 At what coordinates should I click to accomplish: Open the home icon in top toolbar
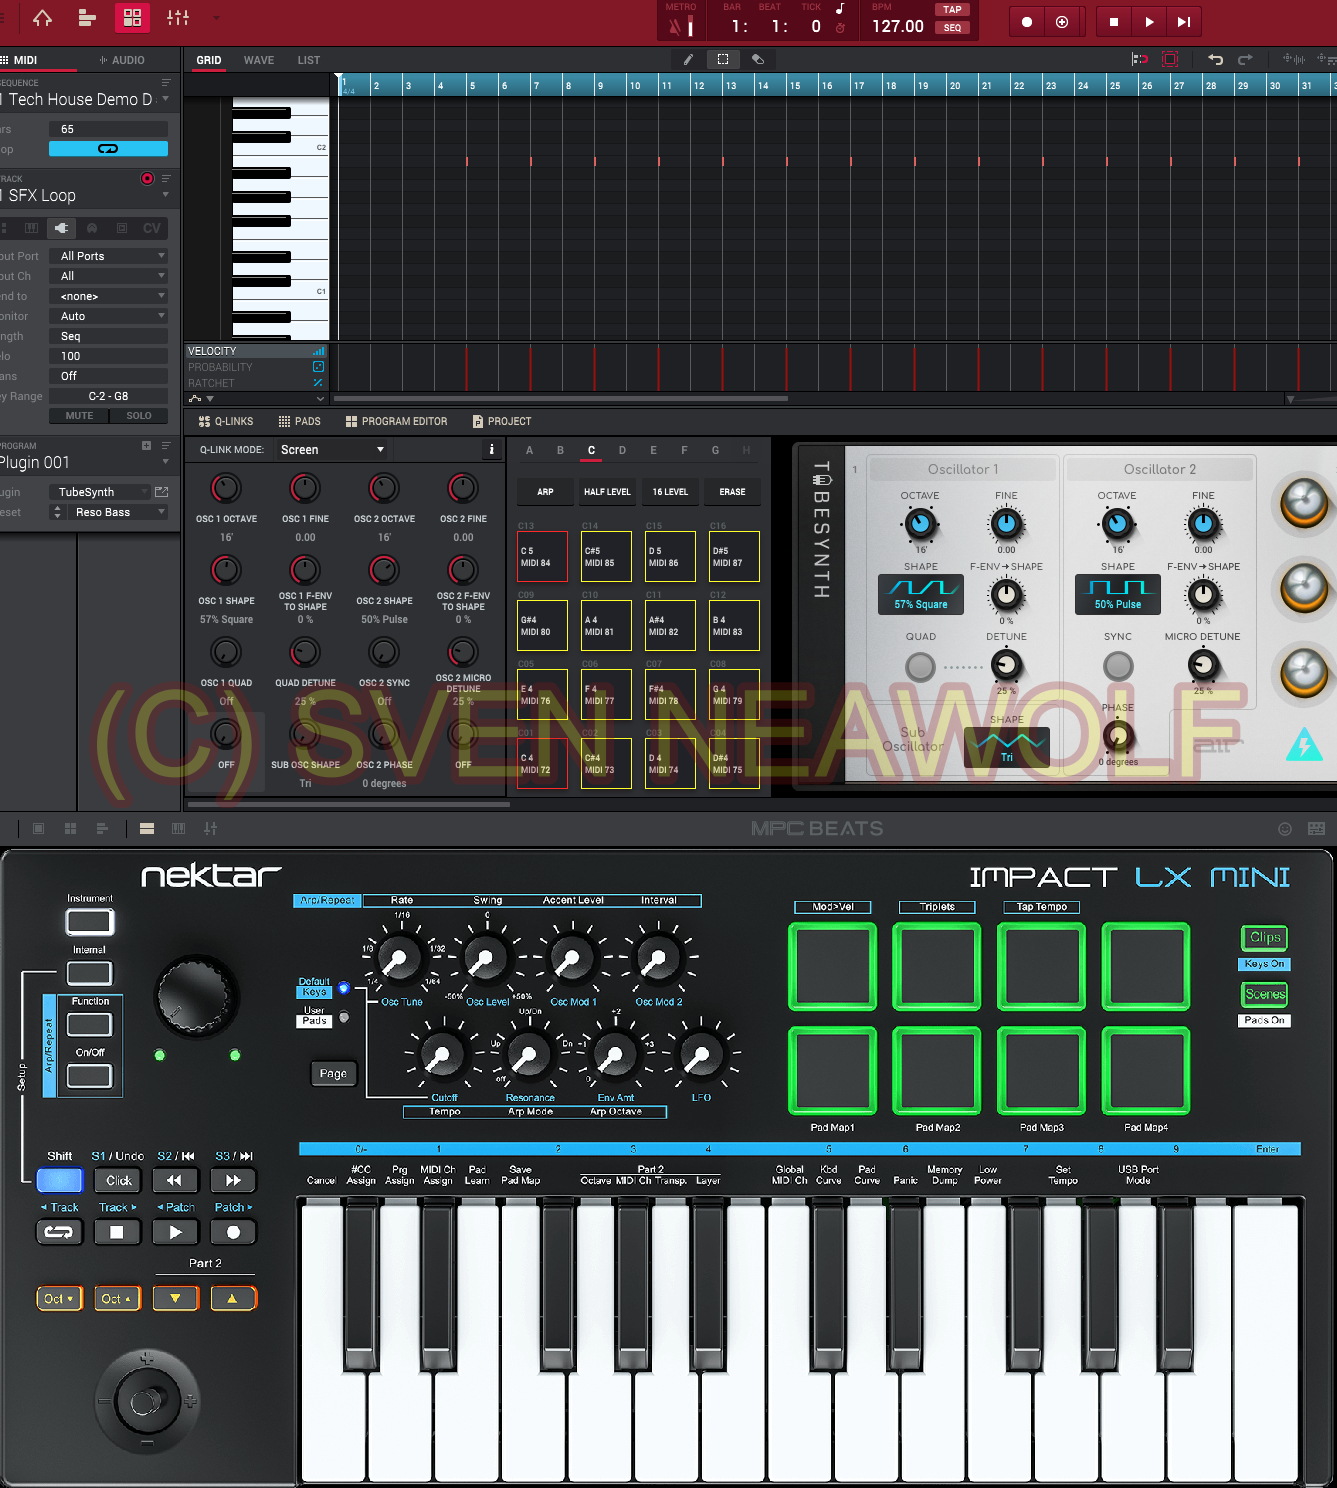[42, 18]
